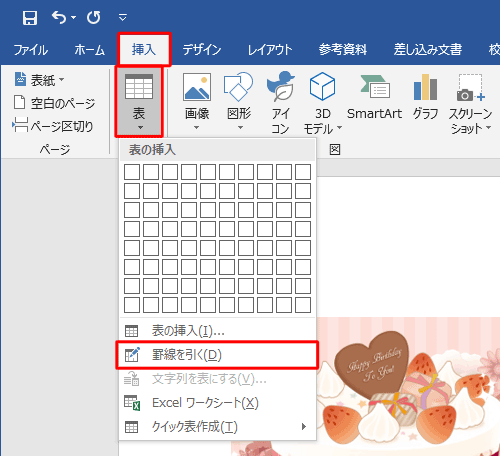Open the ファイル tab

coord(31,50)
